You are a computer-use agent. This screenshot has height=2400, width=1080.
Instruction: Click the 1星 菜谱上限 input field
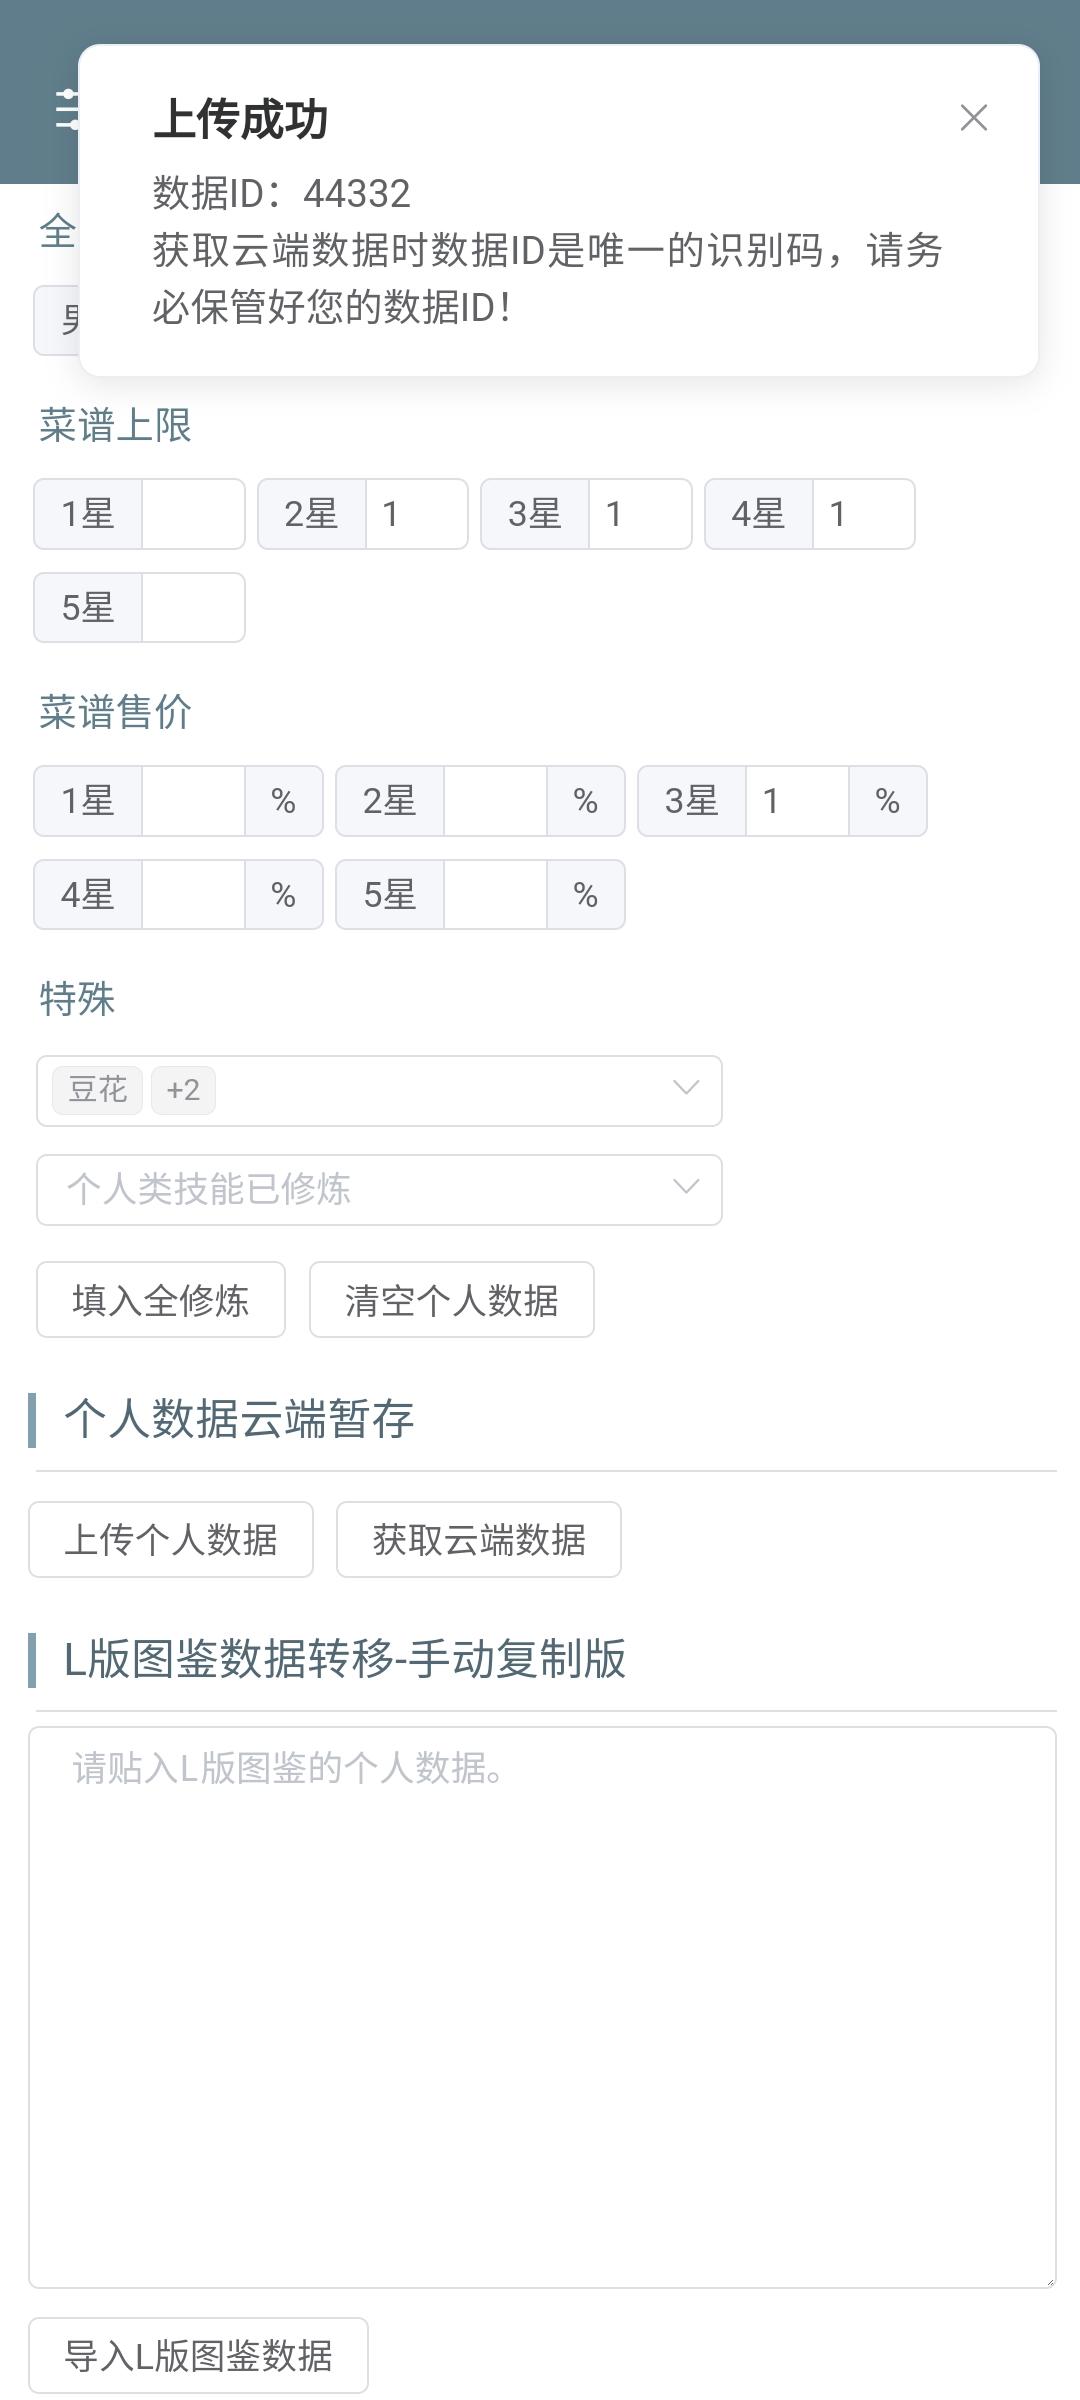[x=193, y=514]
